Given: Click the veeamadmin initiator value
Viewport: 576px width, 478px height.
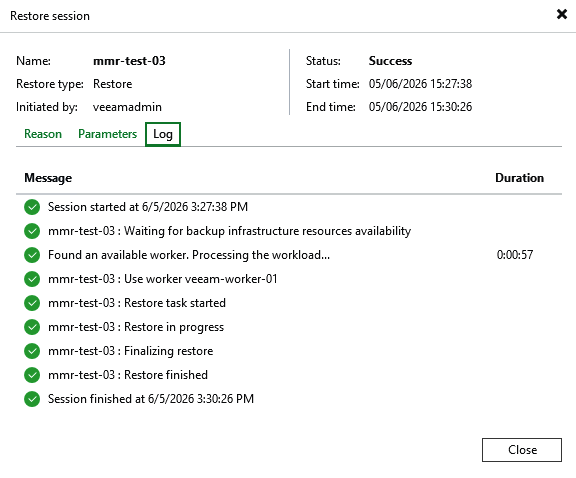Looking at the screenshot, I should [127, 107].
